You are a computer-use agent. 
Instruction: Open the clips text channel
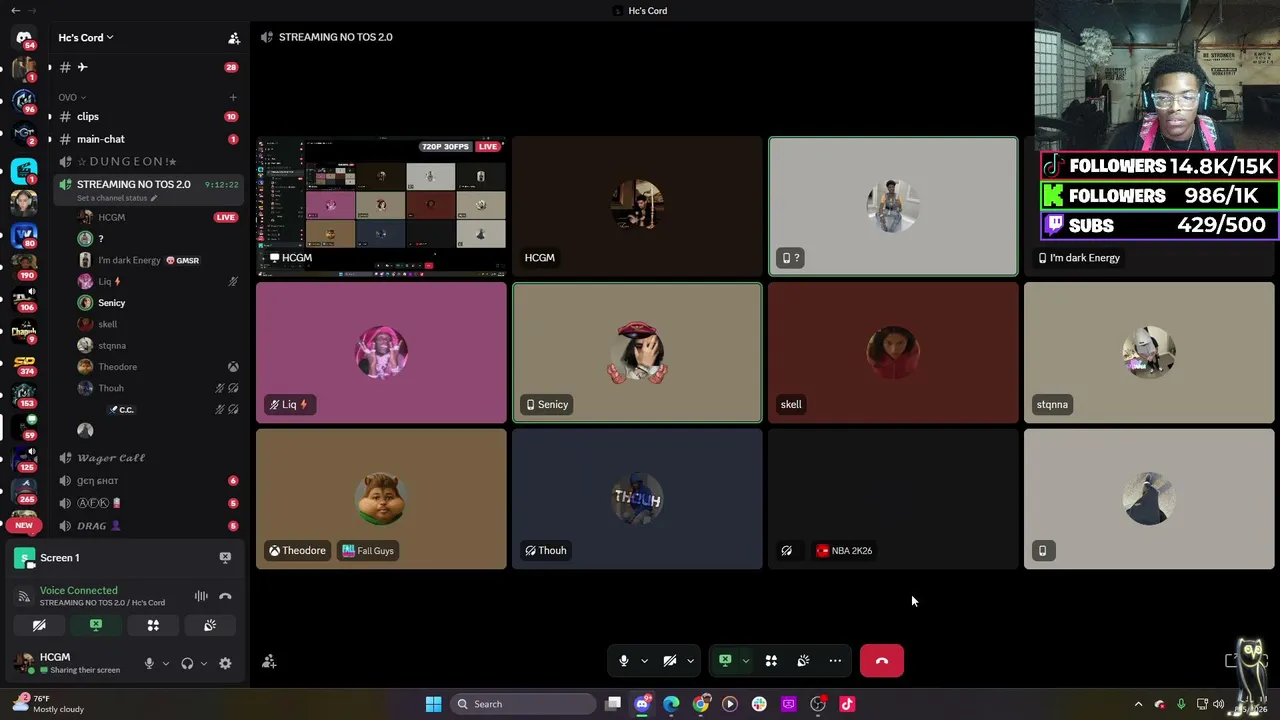[x=148, y=116]
